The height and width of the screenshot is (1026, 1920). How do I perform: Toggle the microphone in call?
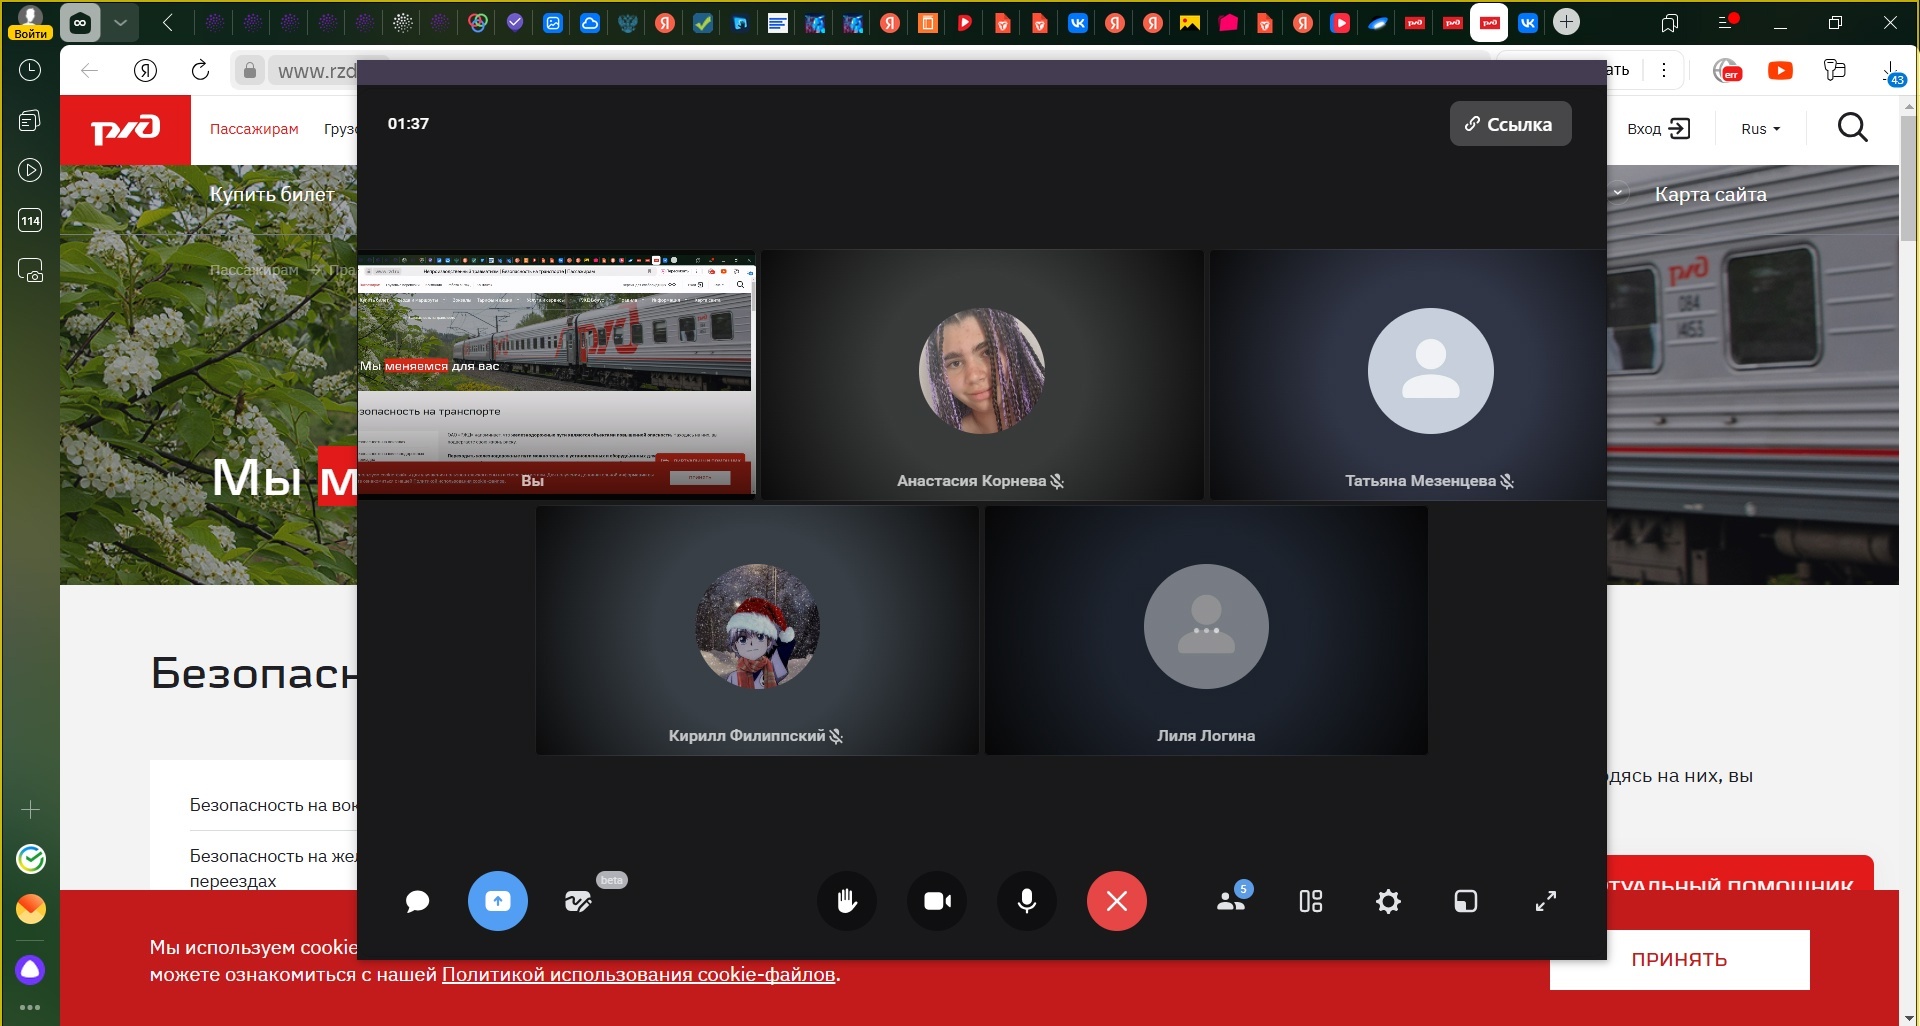(1027, 901)
